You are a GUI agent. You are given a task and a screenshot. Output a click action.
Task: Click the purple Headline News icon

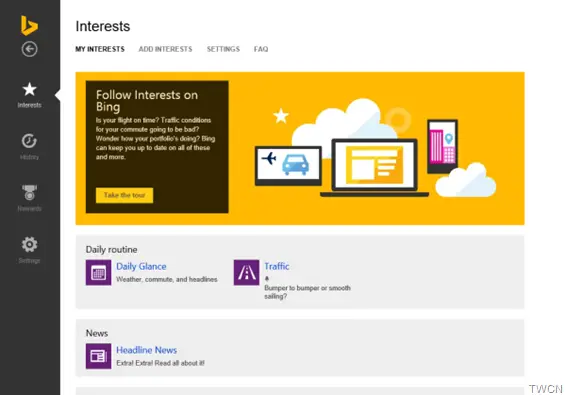(x=99, y=356)
